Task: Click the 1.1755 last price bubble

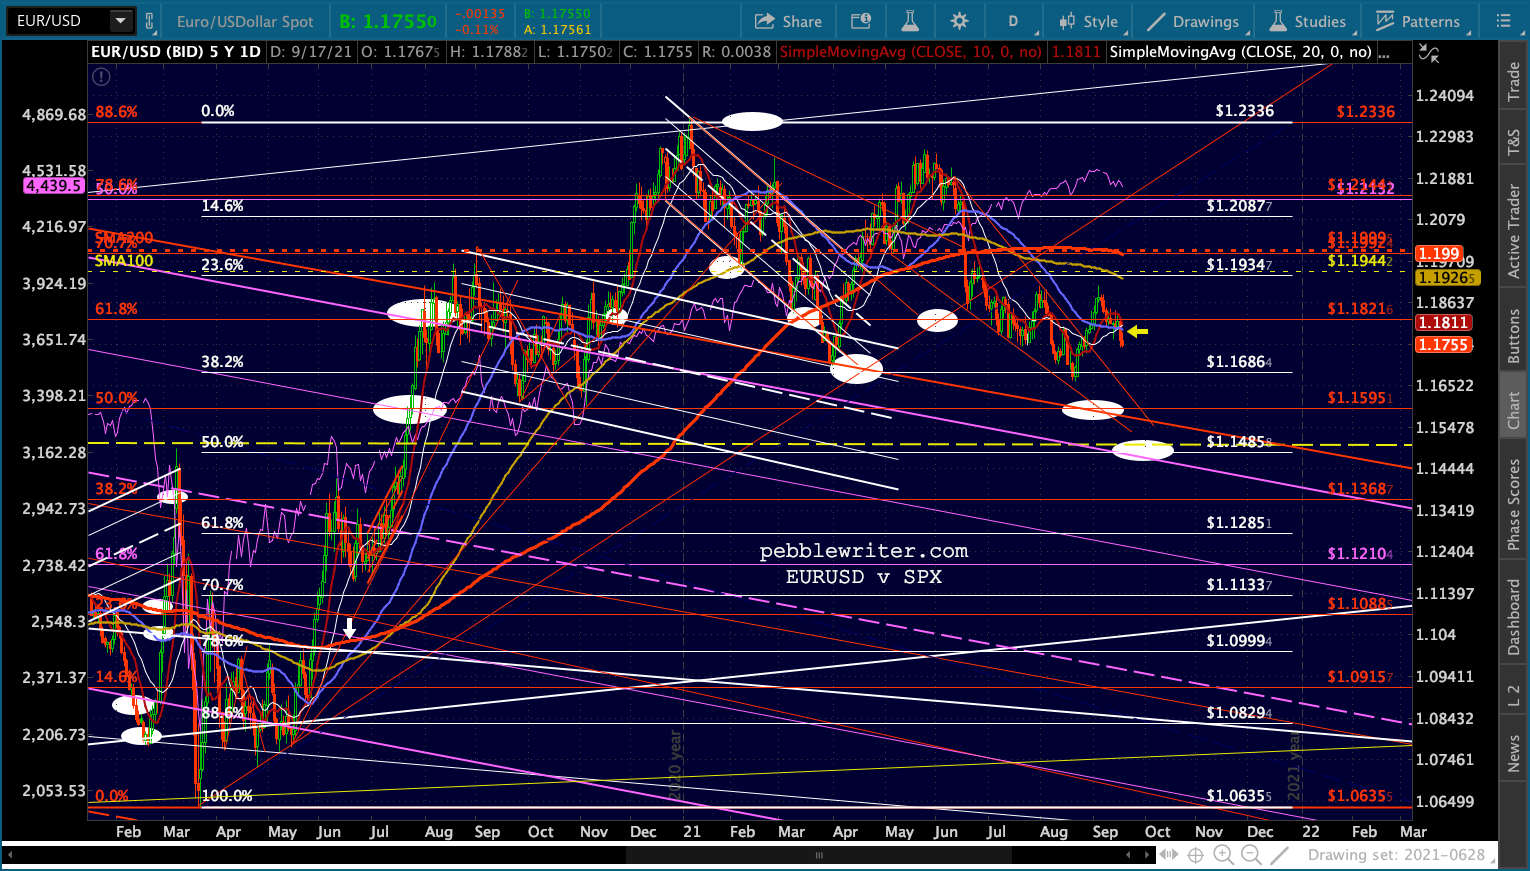Action: [x=1442, y=345]
